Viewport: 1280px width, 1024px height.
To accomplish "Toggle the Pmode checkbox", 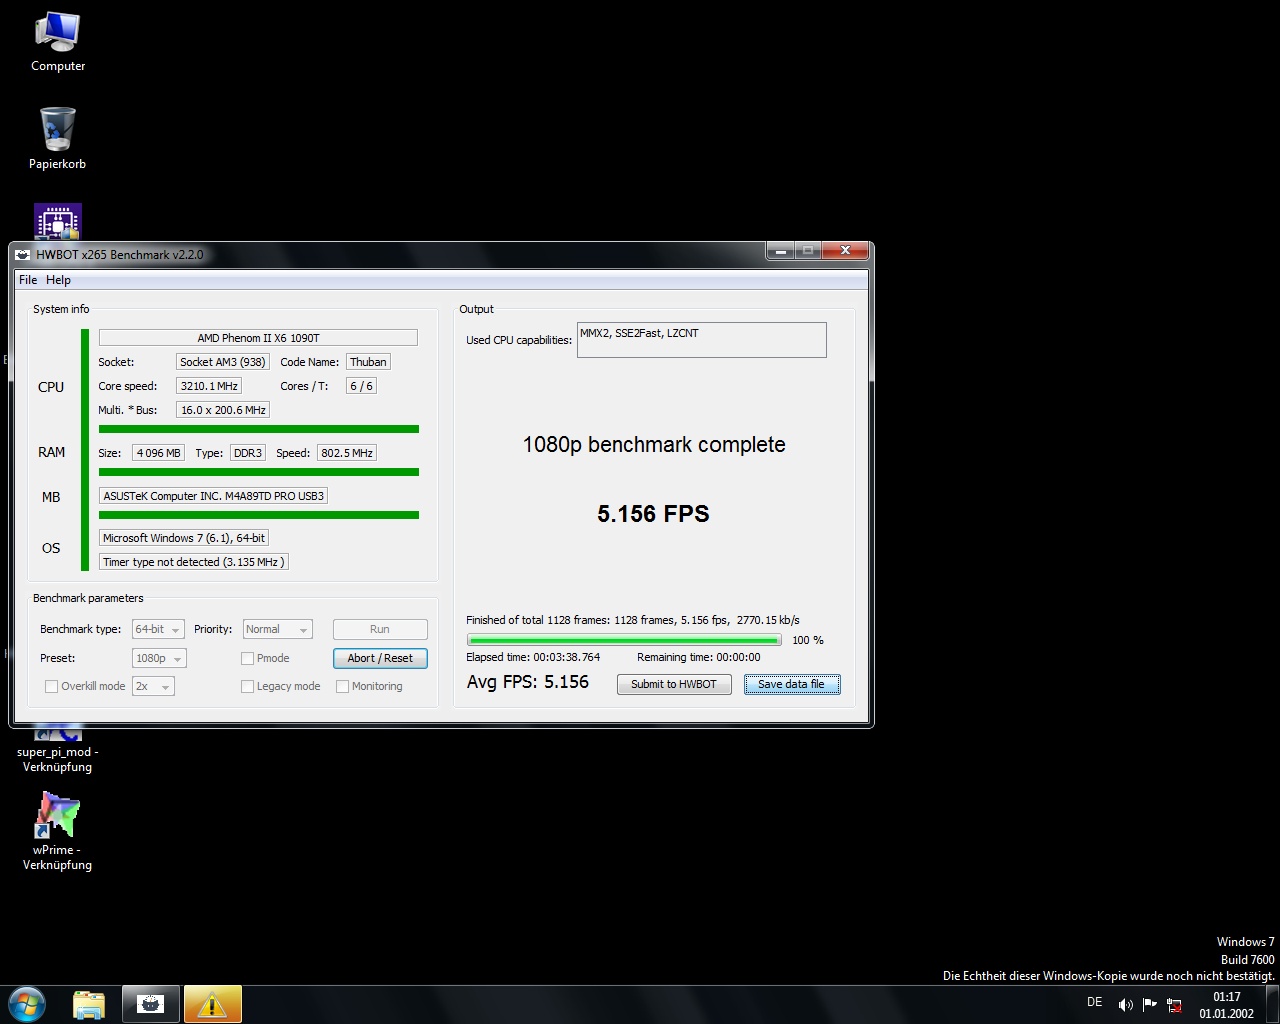I will (247, 658).
